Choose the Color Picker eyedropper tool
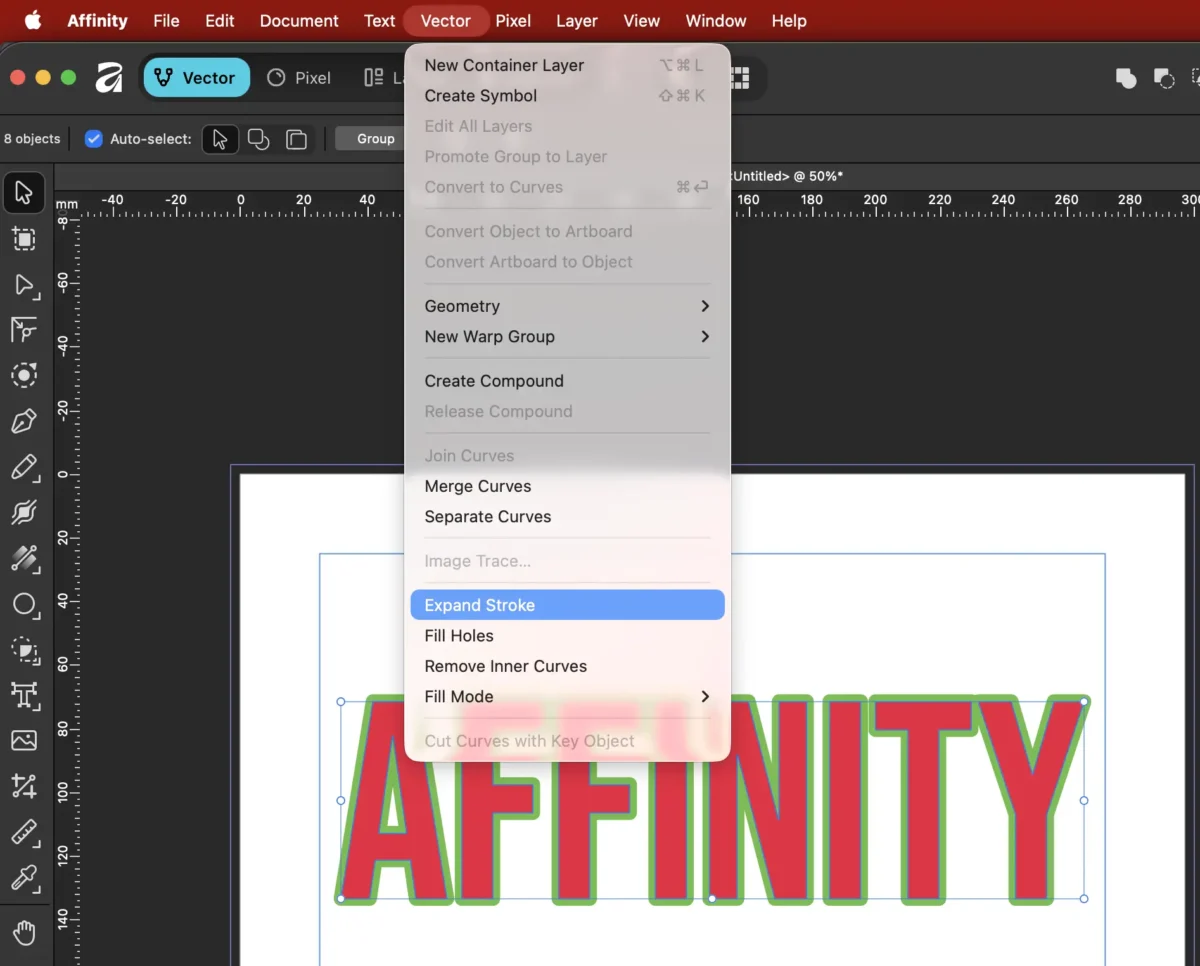Image resolution: width=1200 pixels, height=966 pixels. (x=23, y=878)
